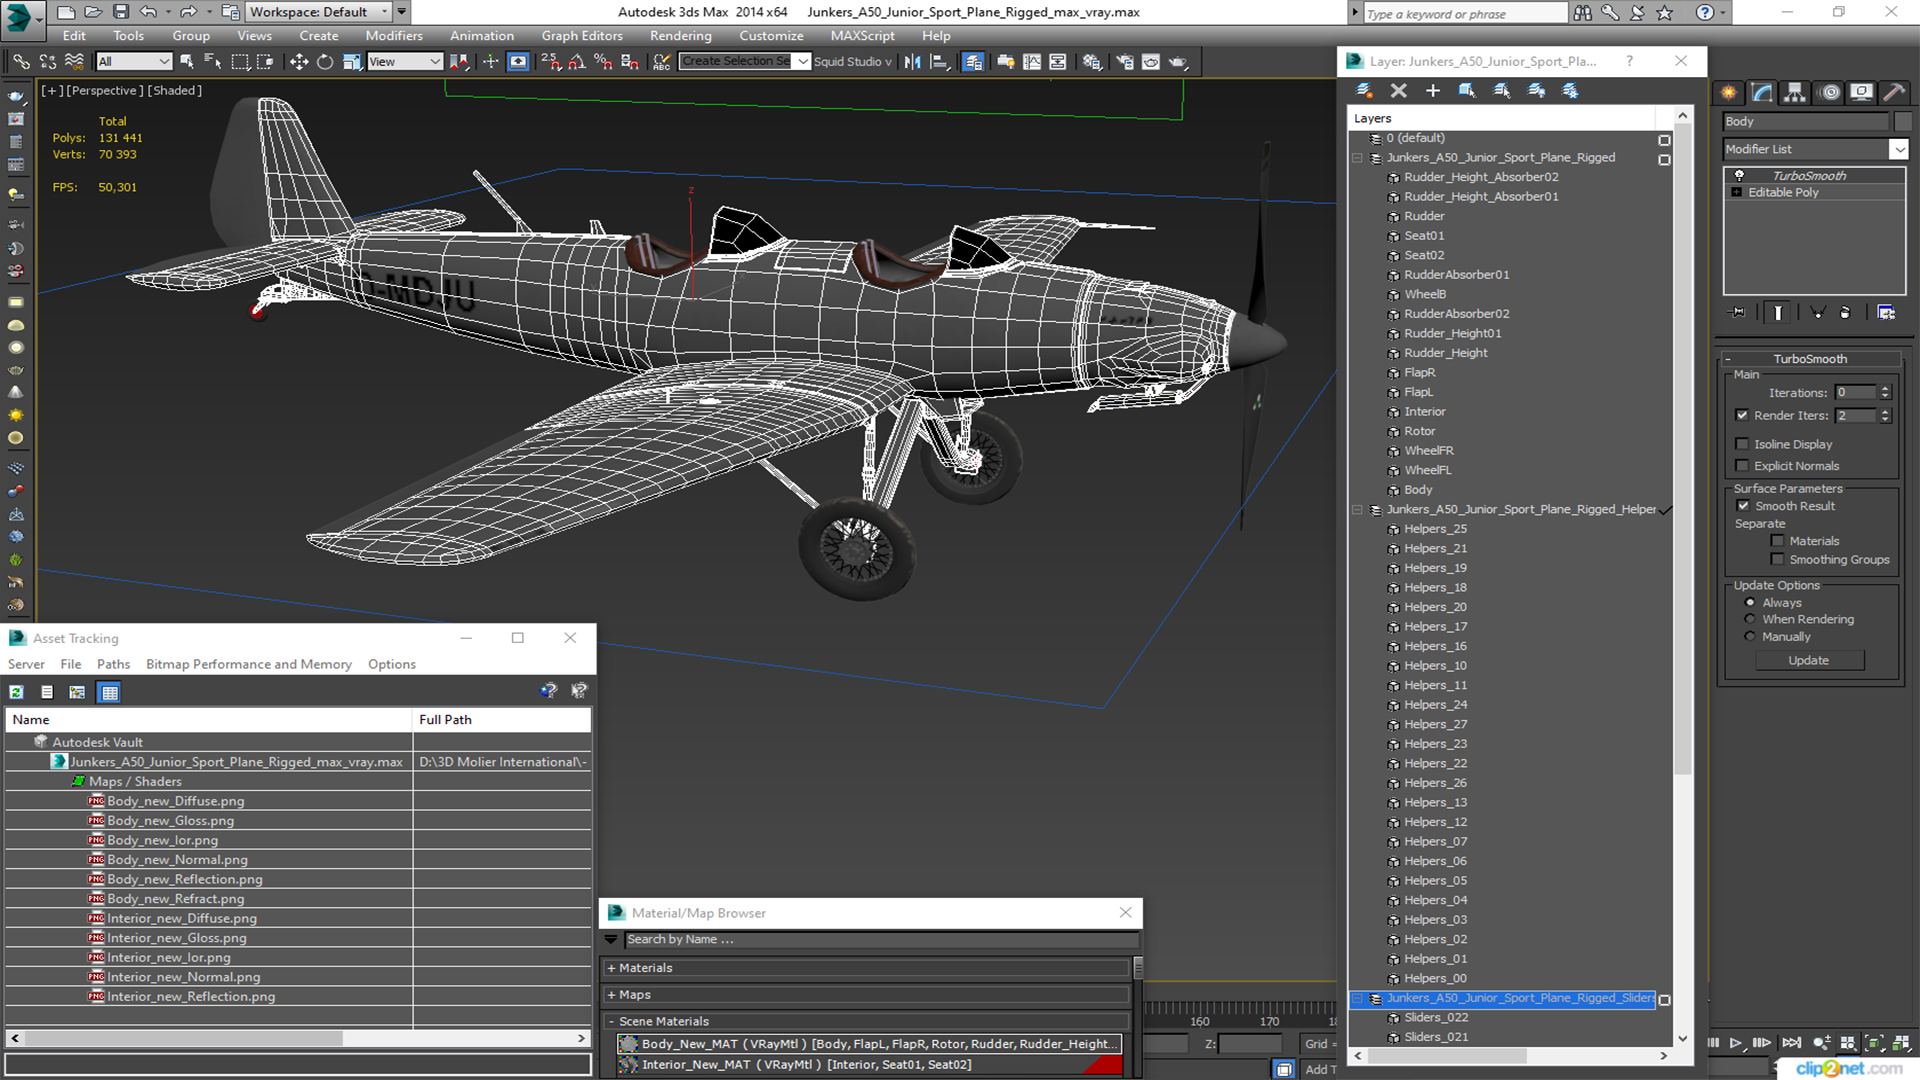Click Delete layer X icon in Layer dialog
This screenshot has height=1080, width=1920.
(1398, 91)
